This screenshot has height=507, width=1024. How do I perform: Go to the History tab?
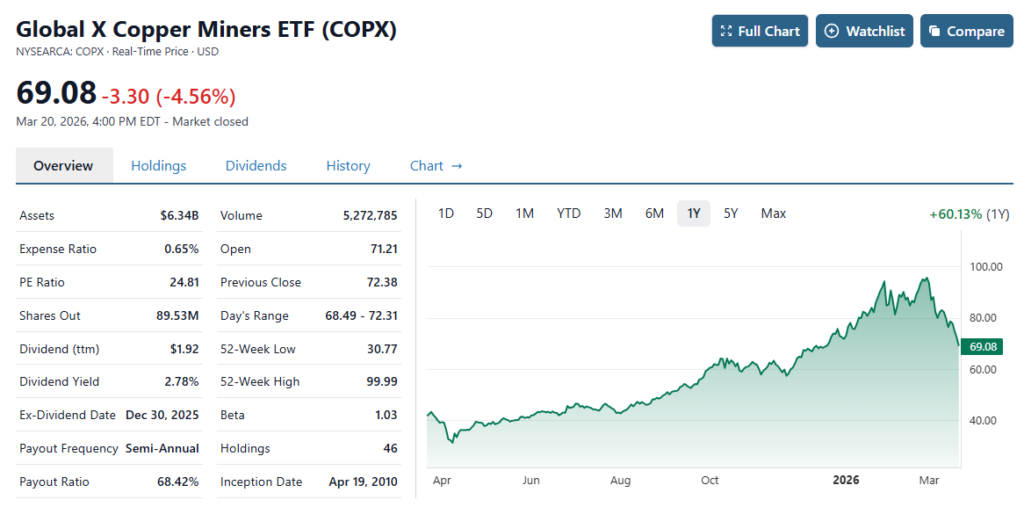coord(348,166)
